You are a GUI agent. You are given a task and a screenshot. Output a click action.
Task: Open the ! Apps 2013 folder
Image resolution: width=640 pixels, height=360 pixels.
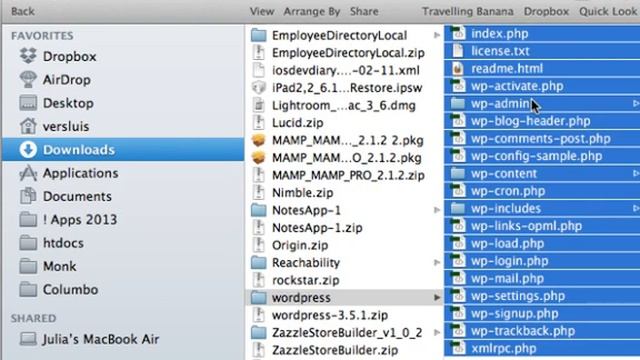point(68,219)
